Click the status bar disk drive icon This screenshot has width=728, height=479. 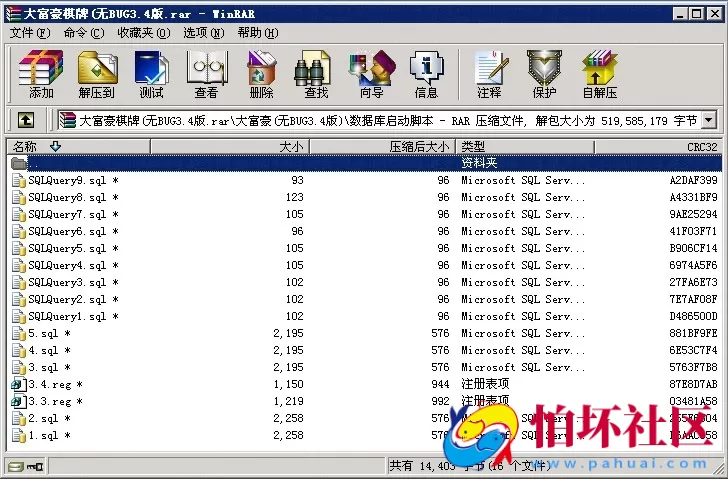15,466
